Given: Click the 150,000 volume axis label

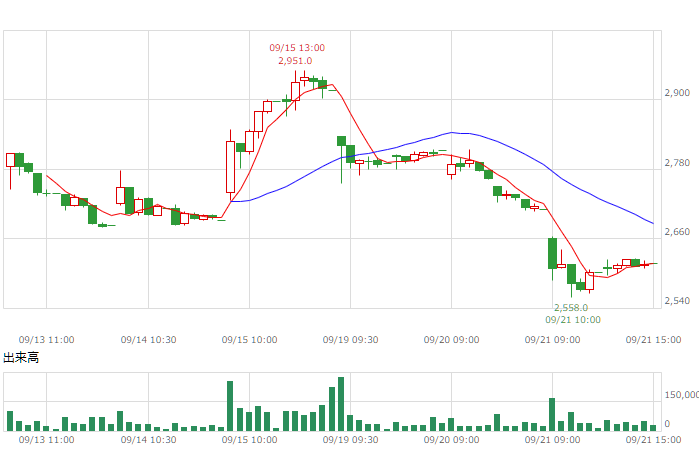Looking at the screenshot, I should (682, 395).
